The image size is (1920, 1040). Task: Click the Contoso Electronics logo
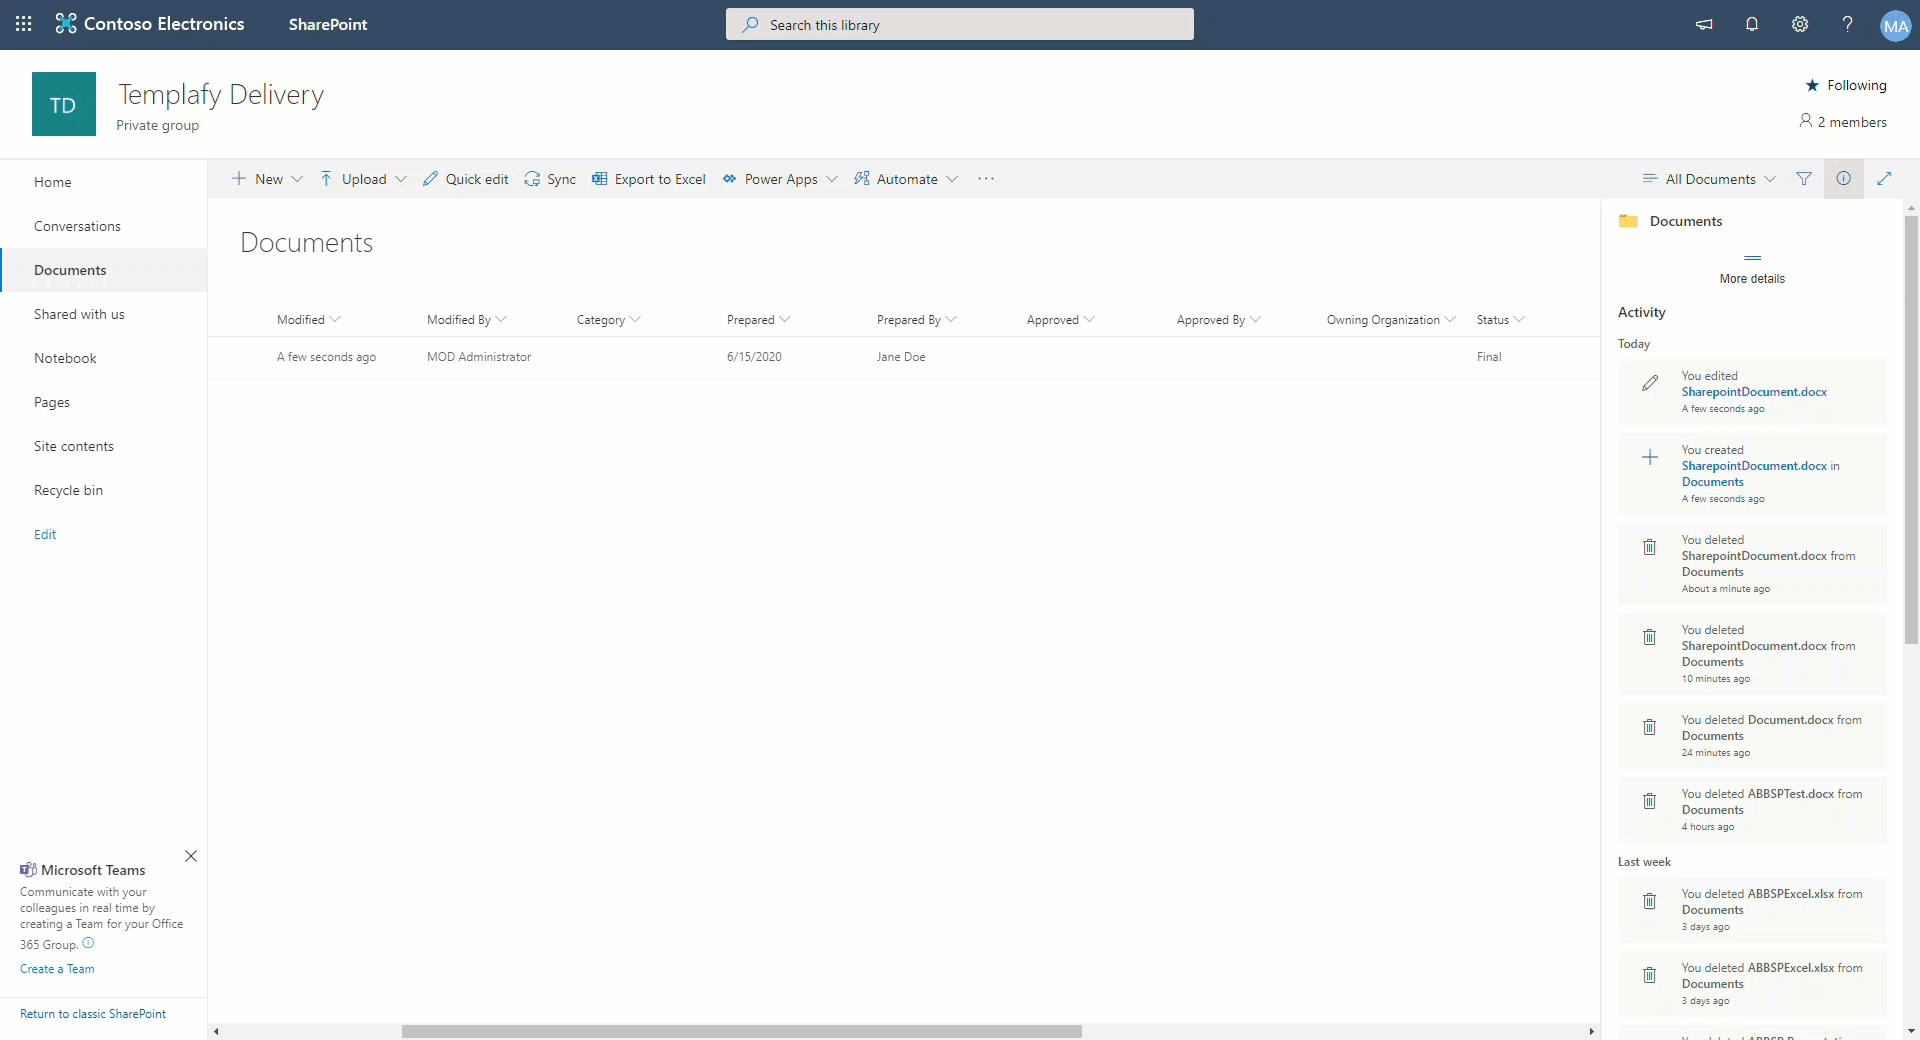150,24
